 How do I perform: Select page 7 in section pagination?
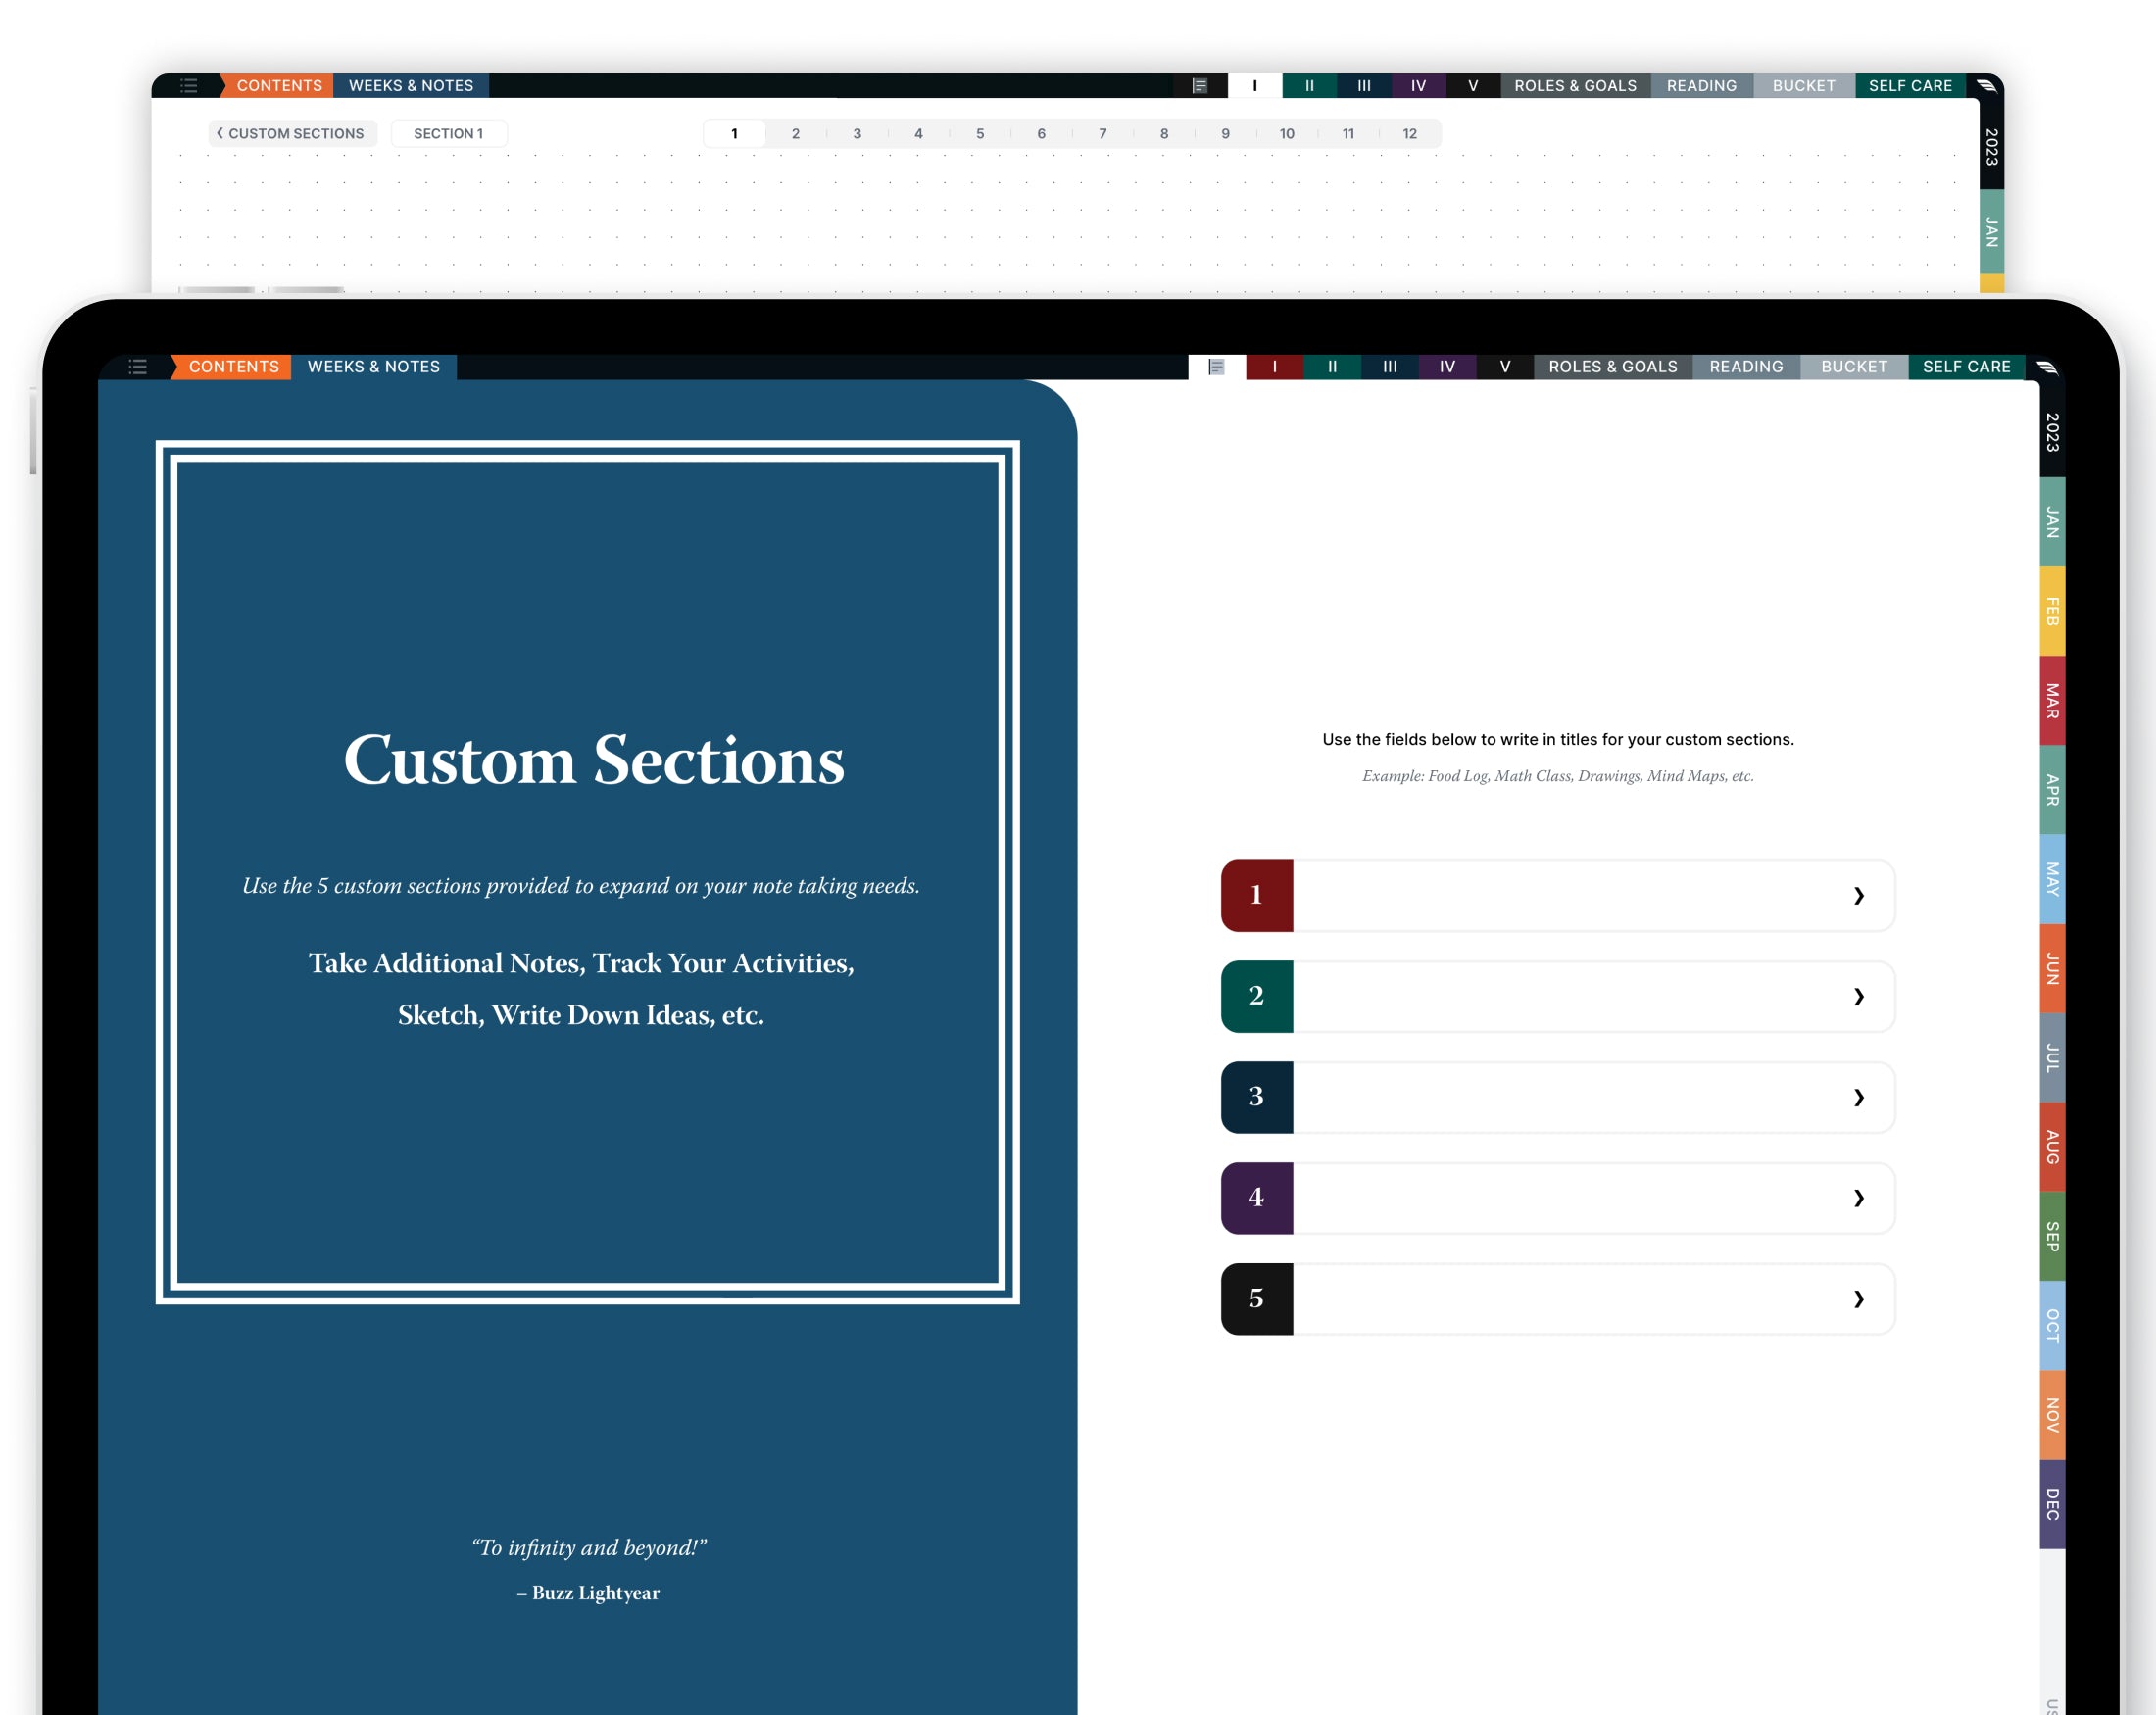tap(1102, 133)
